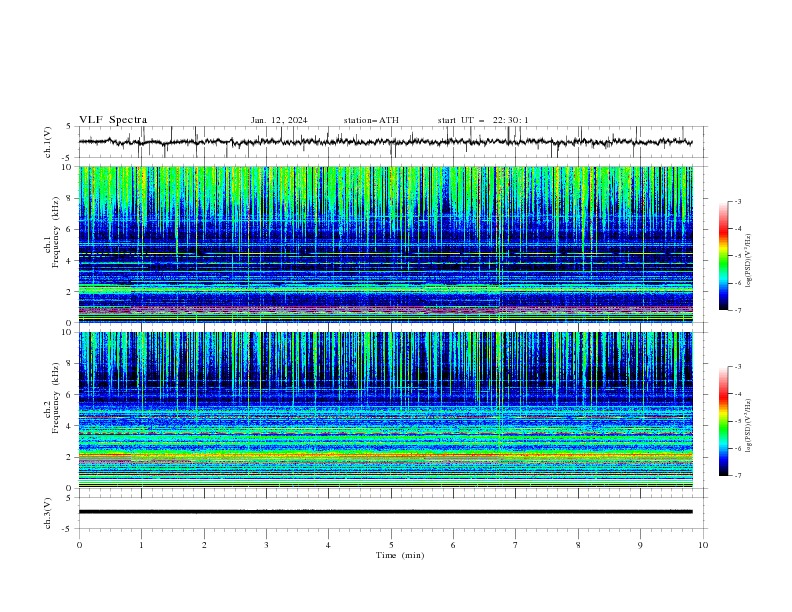Click the "-3" tick on the ch.1 color bar
Image resolution: width=792 pixels, height=612 pixels.
pyautogui.click(x=738, y=201)
